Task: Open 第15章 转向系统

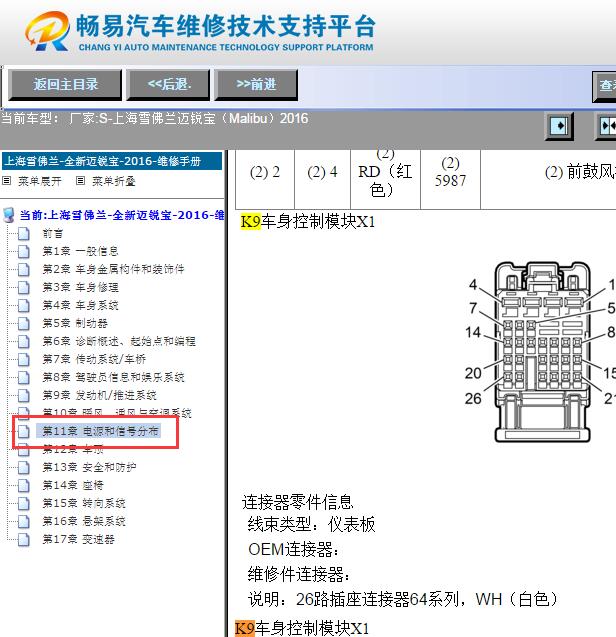Action: point(84,503)
